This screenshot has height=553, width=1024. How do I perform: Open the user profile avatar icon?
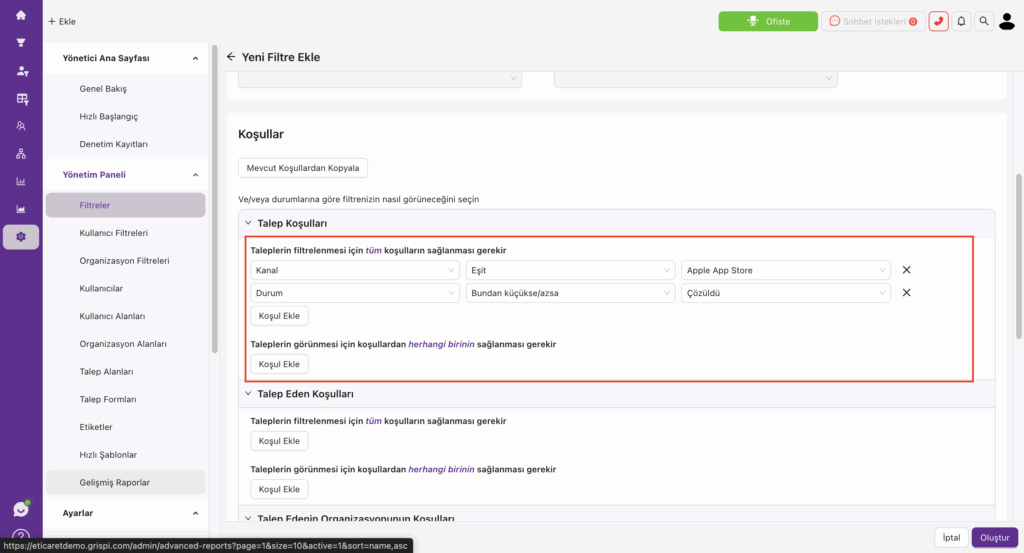(x=1007, y=22)
